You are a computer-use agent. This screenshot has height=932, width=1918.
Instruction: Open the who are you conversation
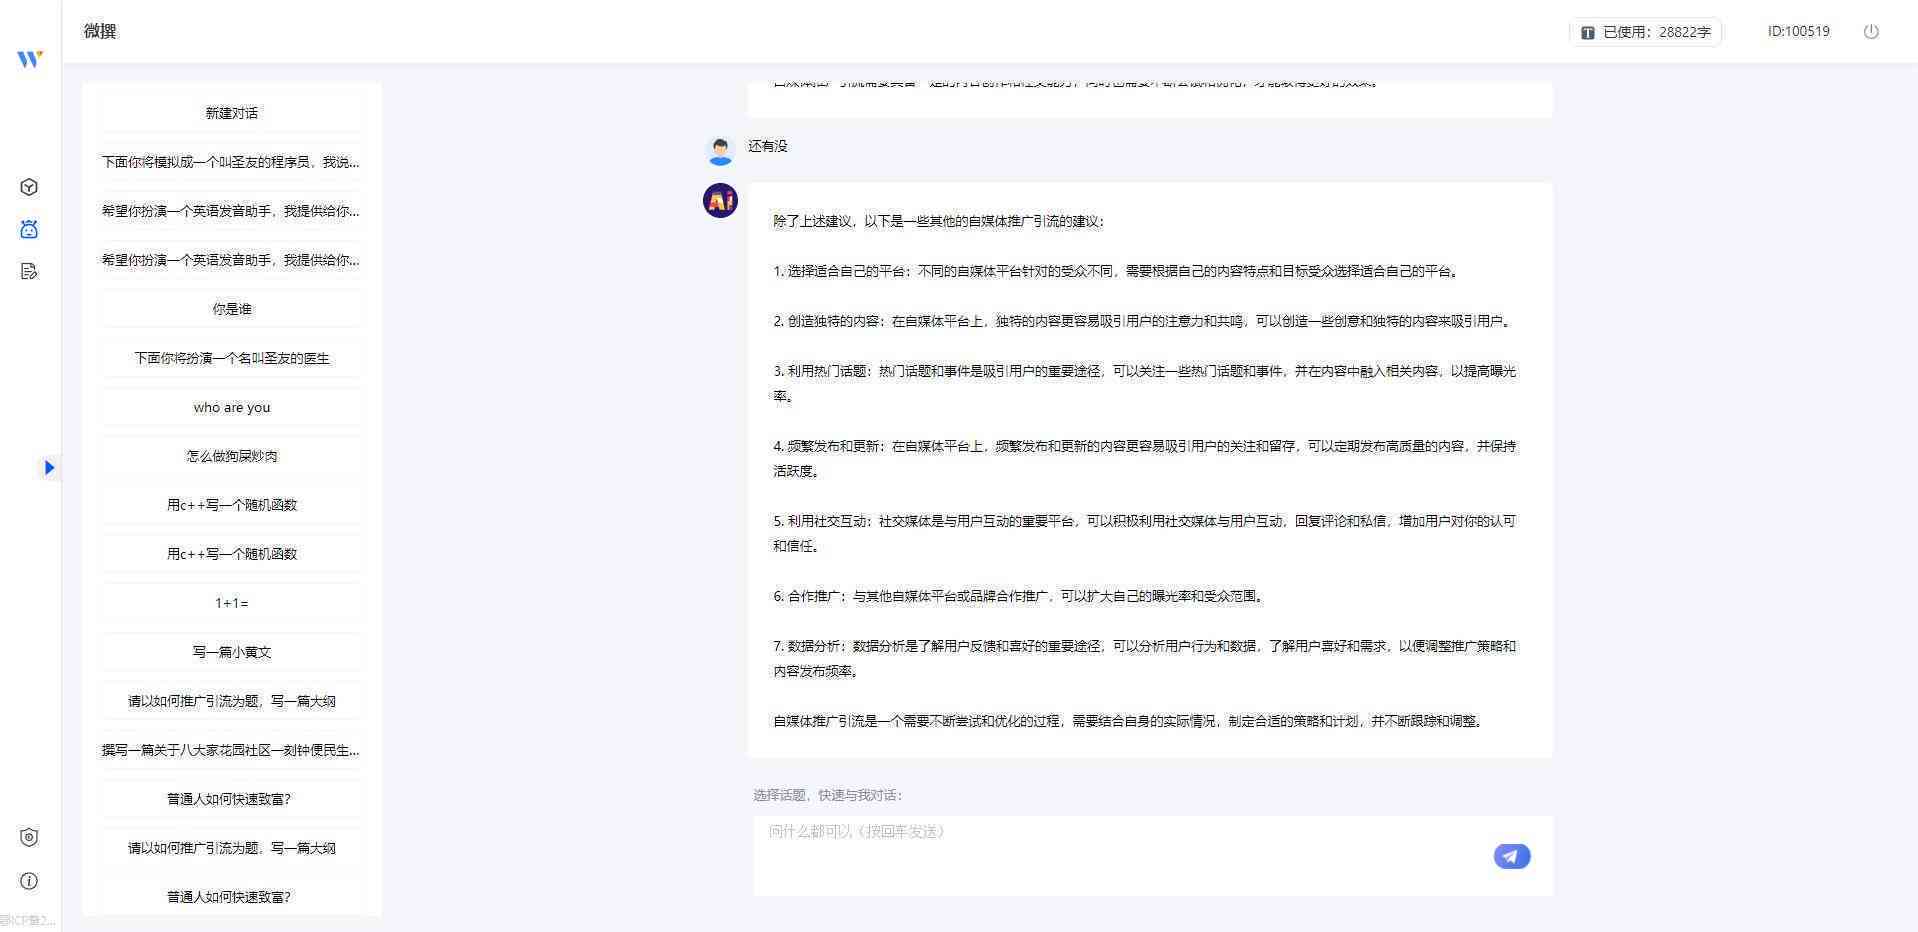pos(231,407)
